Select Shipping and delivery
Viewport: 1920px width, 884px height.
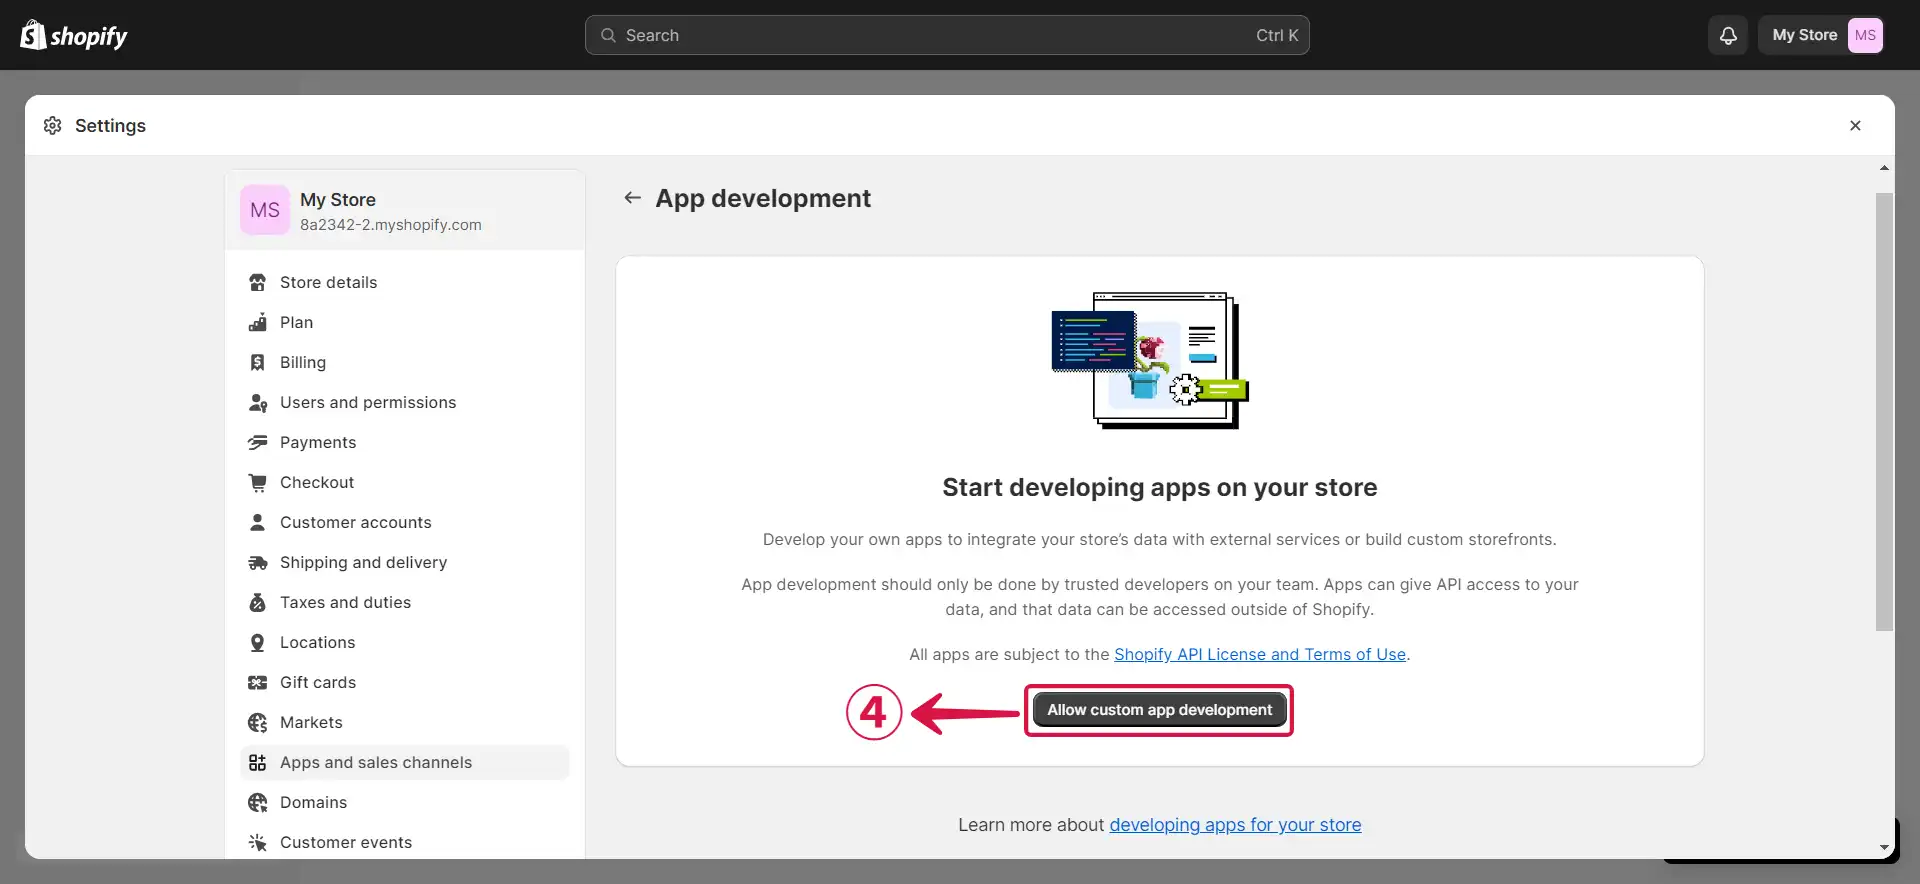click(x=405, y=562)
